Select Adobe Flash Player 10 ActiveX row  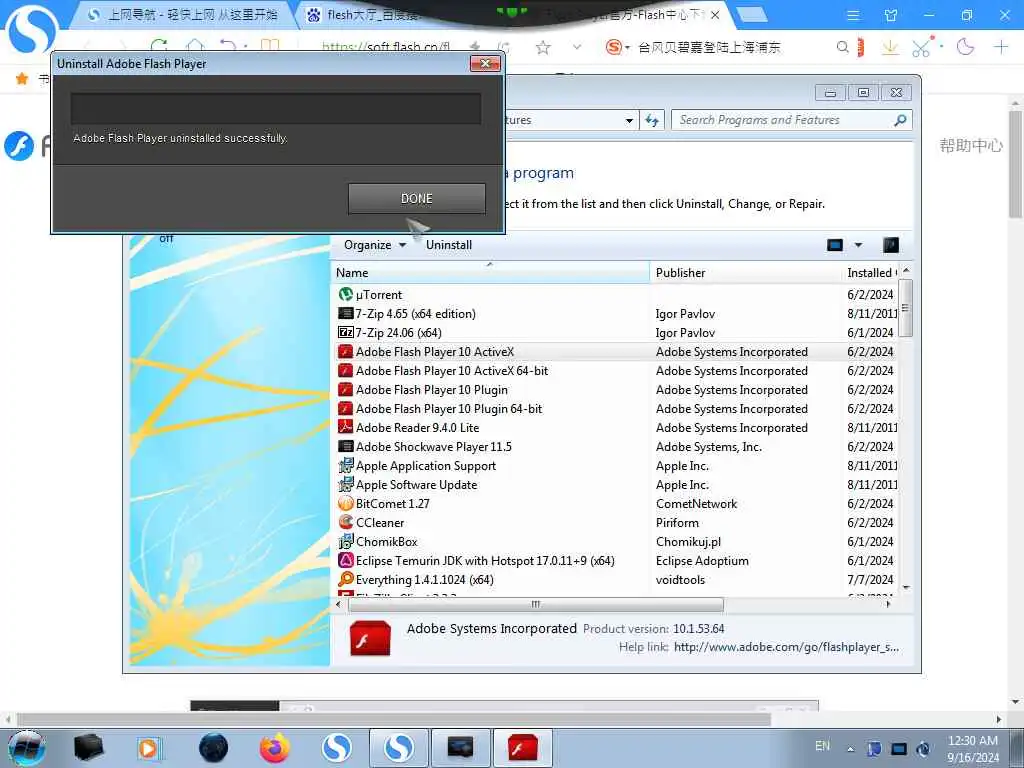coord(615,351)
